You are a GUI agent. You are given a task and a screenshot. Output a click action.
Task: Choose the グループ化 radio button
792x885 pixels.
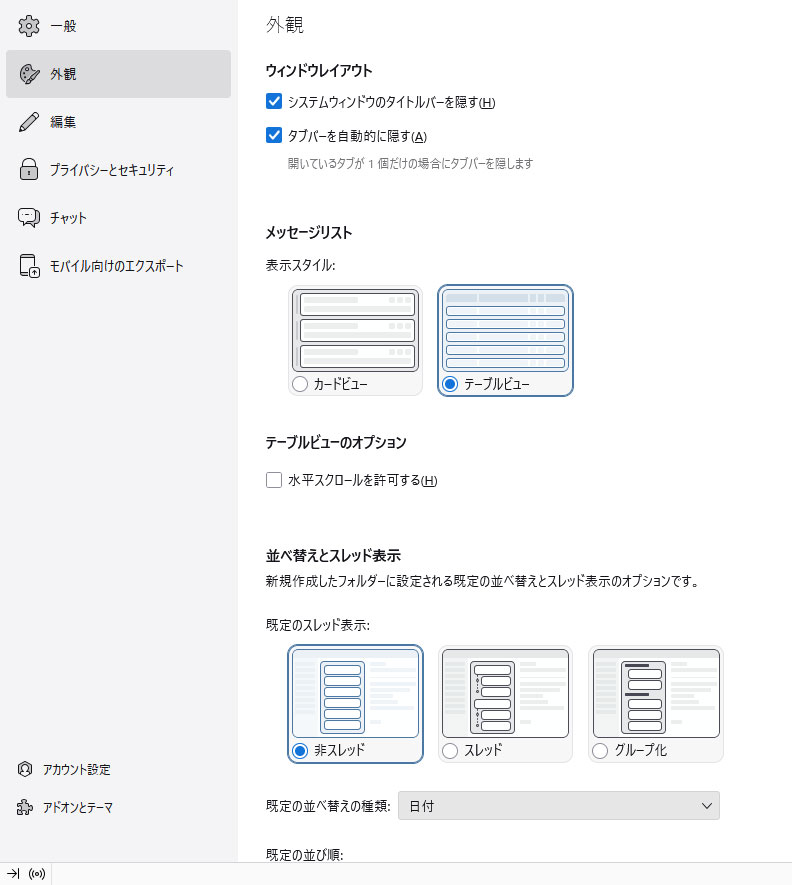[x=600, y=751]
